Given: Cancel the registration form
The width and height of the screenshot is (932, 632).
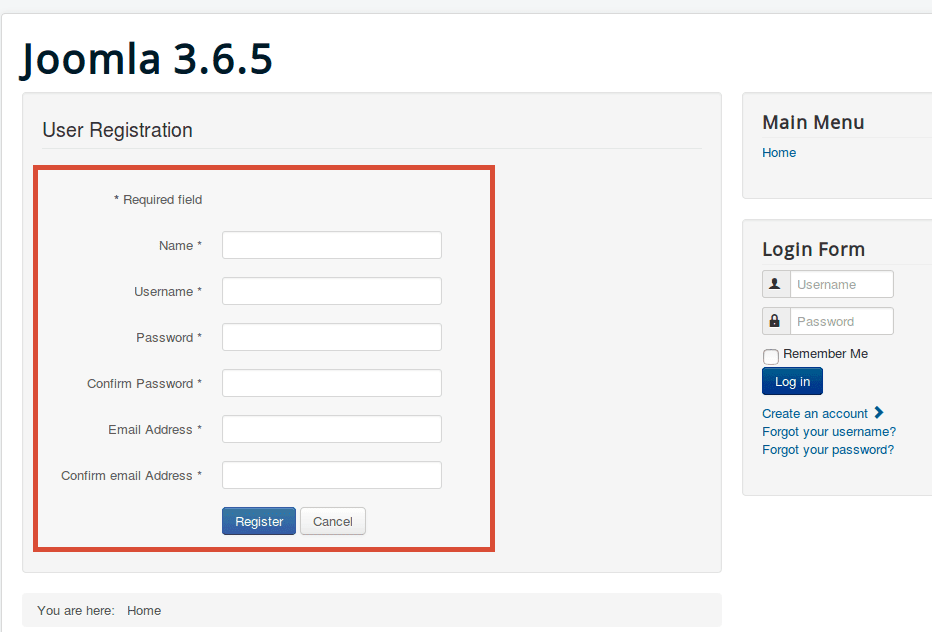Looking at the screenshot, I should tap(333, 521).
